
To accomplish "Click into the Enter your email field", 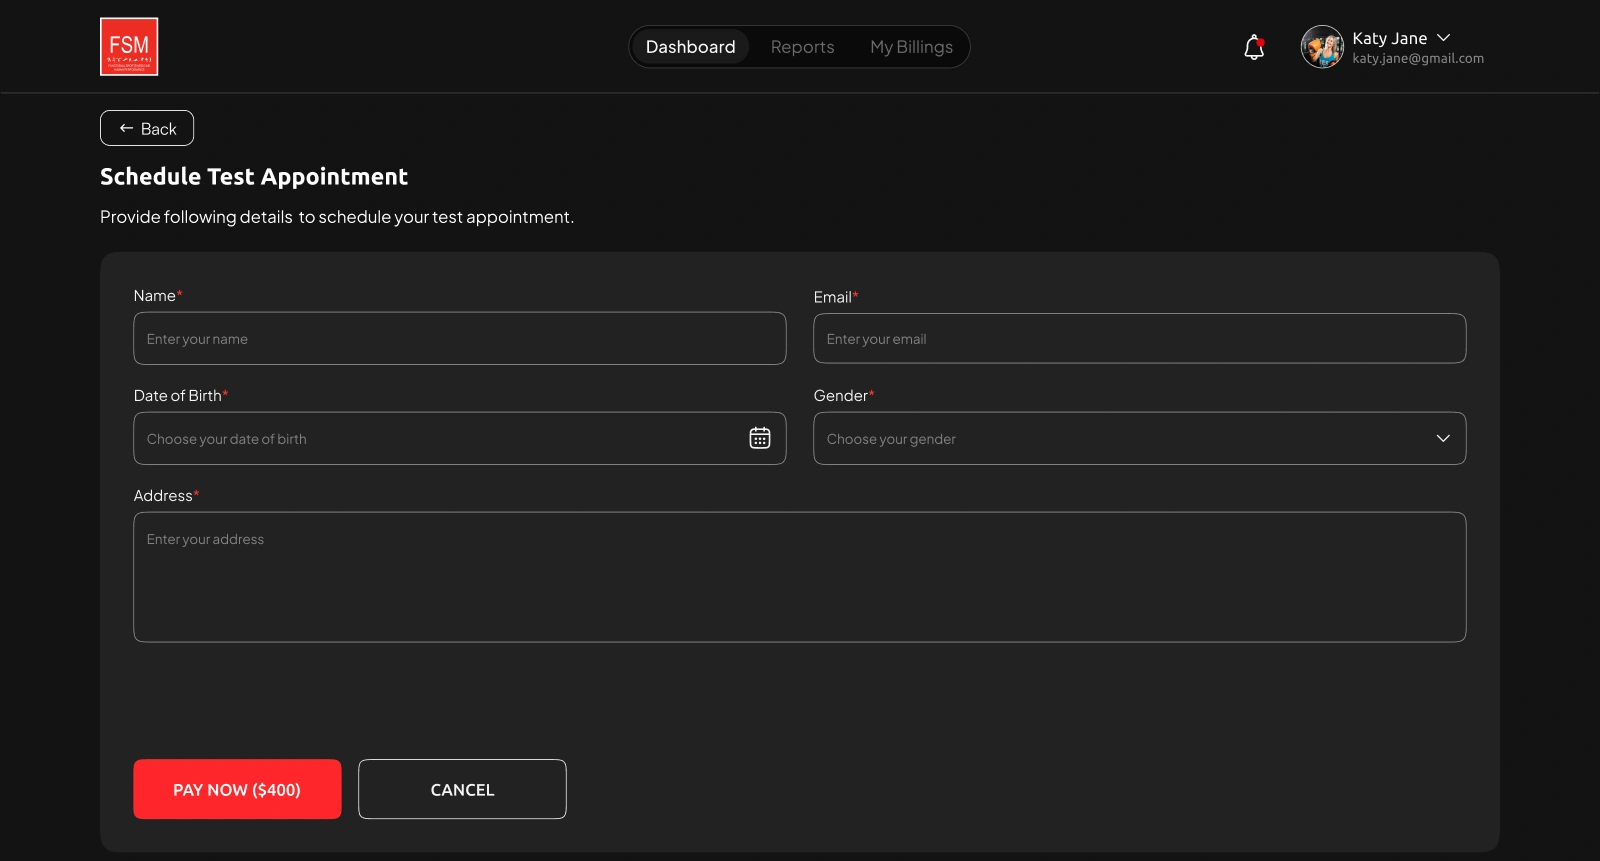I will (1140, 338).
